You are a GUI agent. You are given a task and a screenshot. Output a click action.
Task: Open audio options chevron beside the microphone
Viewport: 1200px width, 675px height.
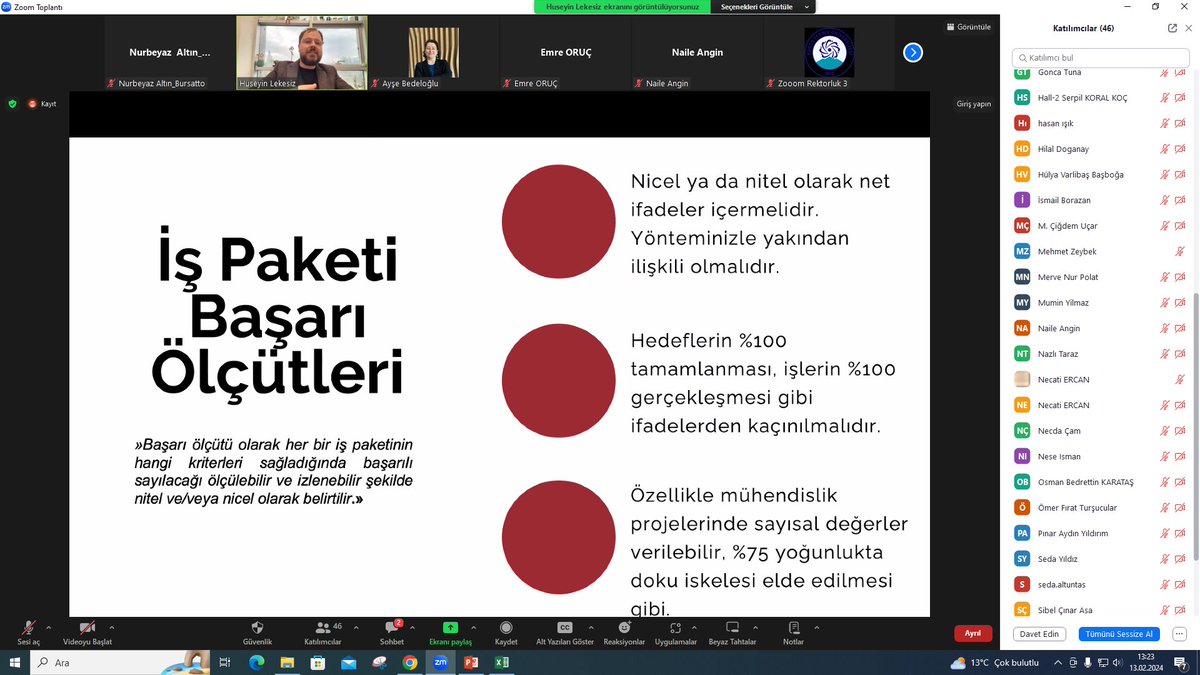click(47, 628)
